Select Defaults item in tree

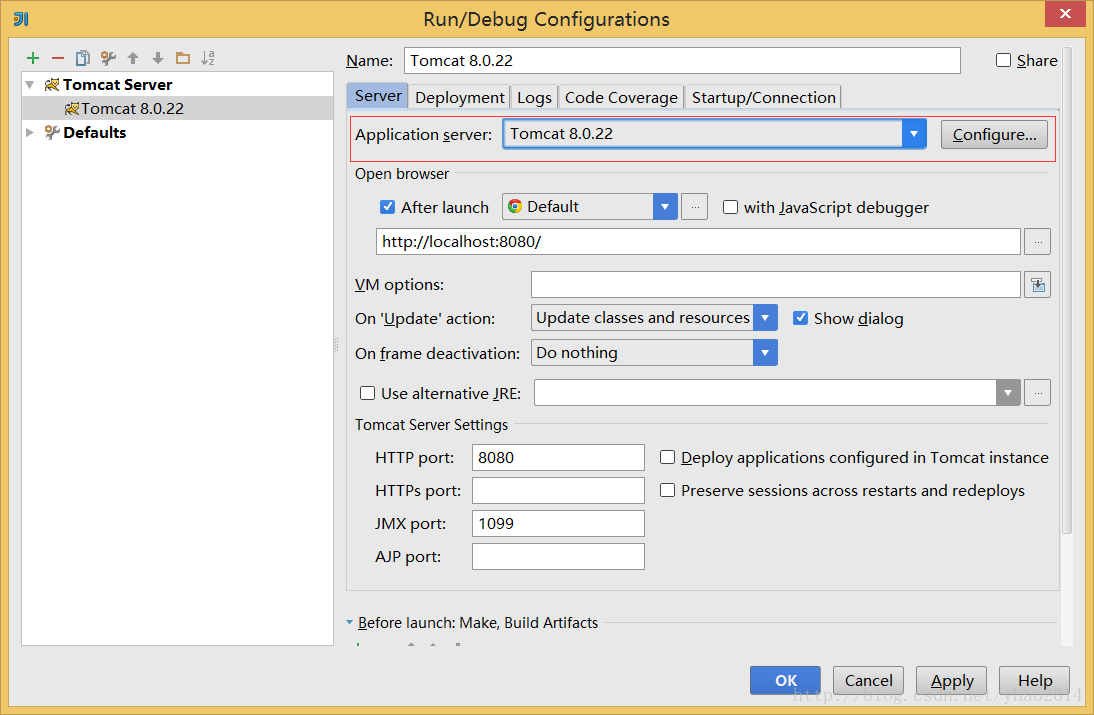[94, 132]
